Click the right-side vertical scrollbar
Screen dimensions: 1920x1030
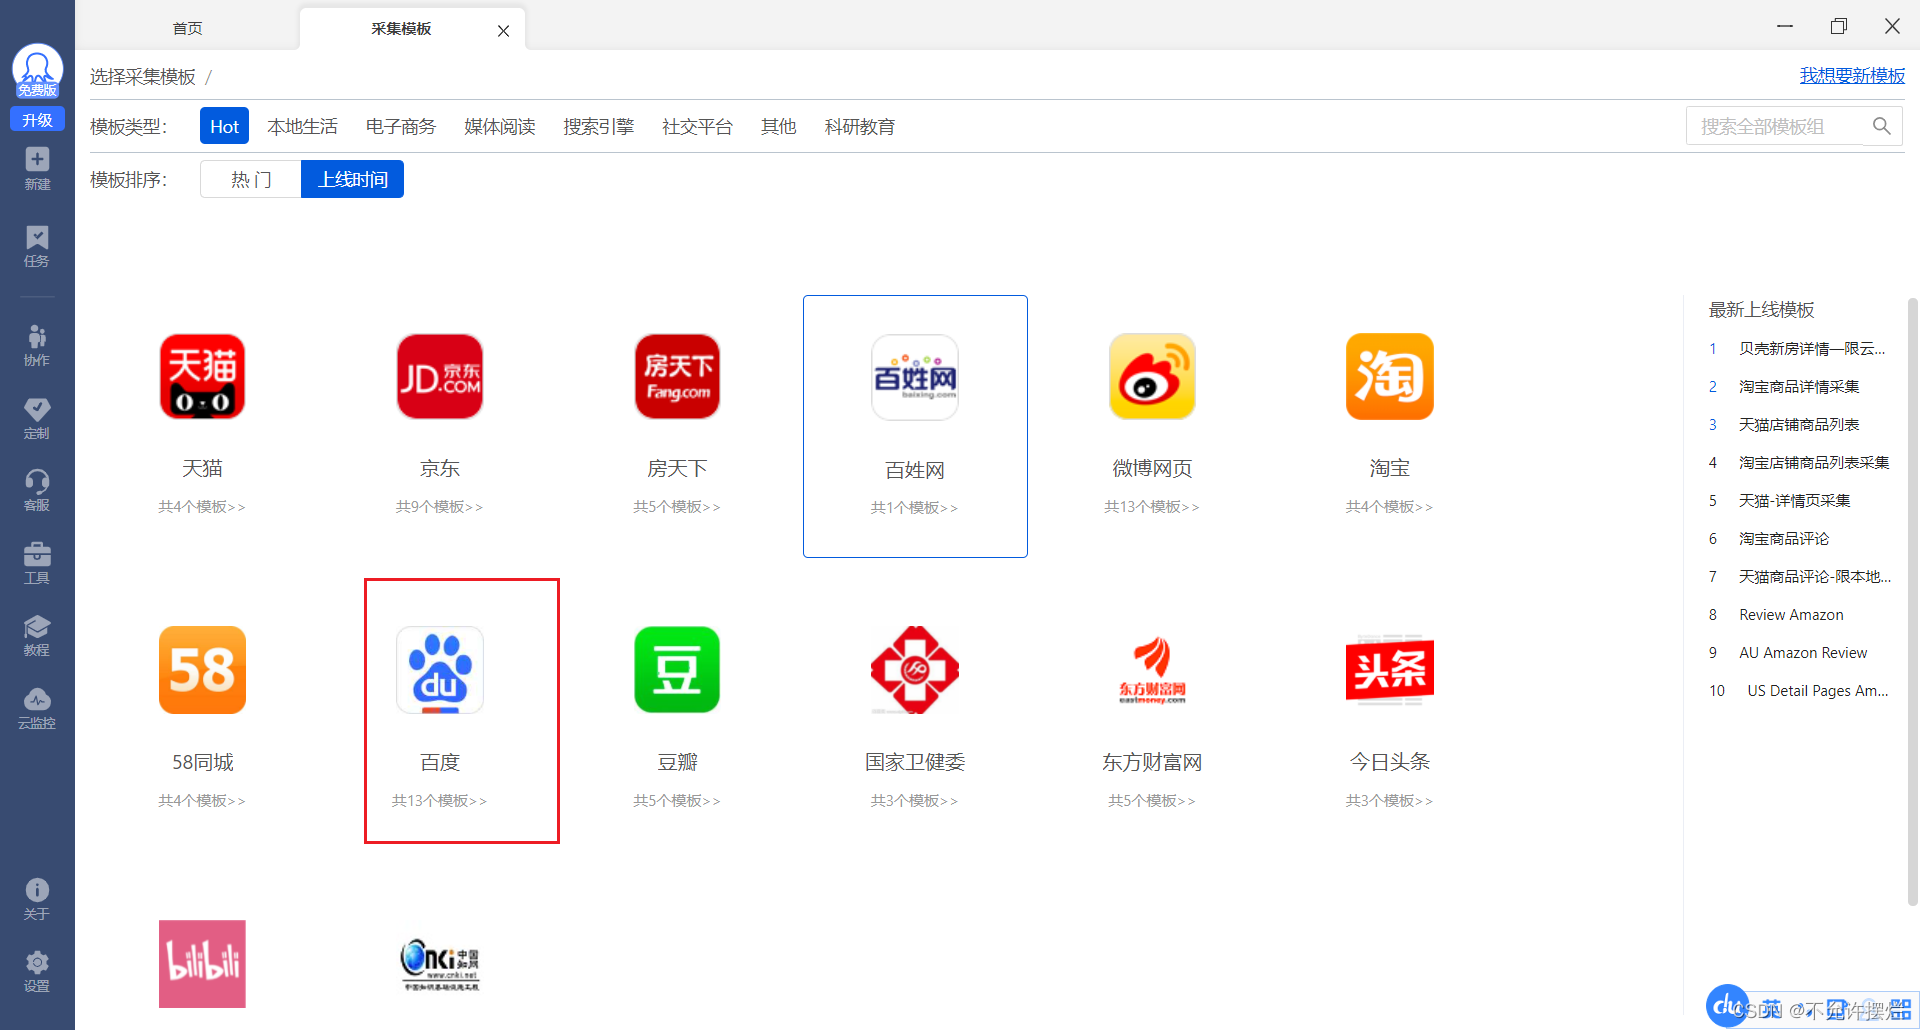click(1913, 600)
